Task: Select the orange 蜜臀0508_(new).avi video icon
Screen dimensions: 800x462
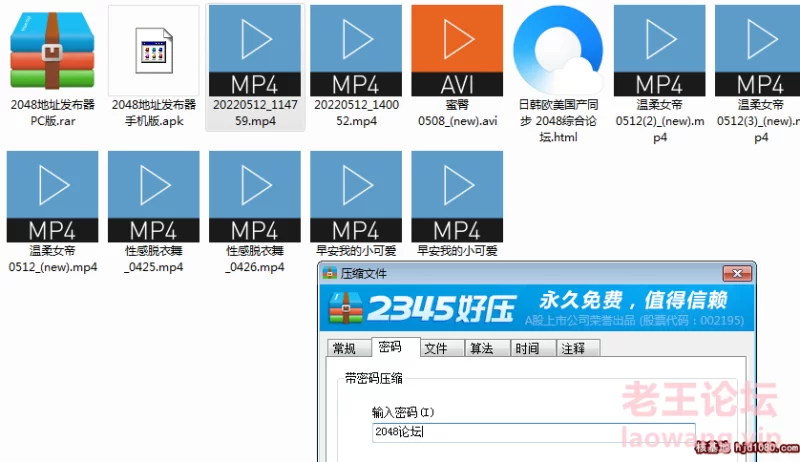Action: [x=457, y=50]
